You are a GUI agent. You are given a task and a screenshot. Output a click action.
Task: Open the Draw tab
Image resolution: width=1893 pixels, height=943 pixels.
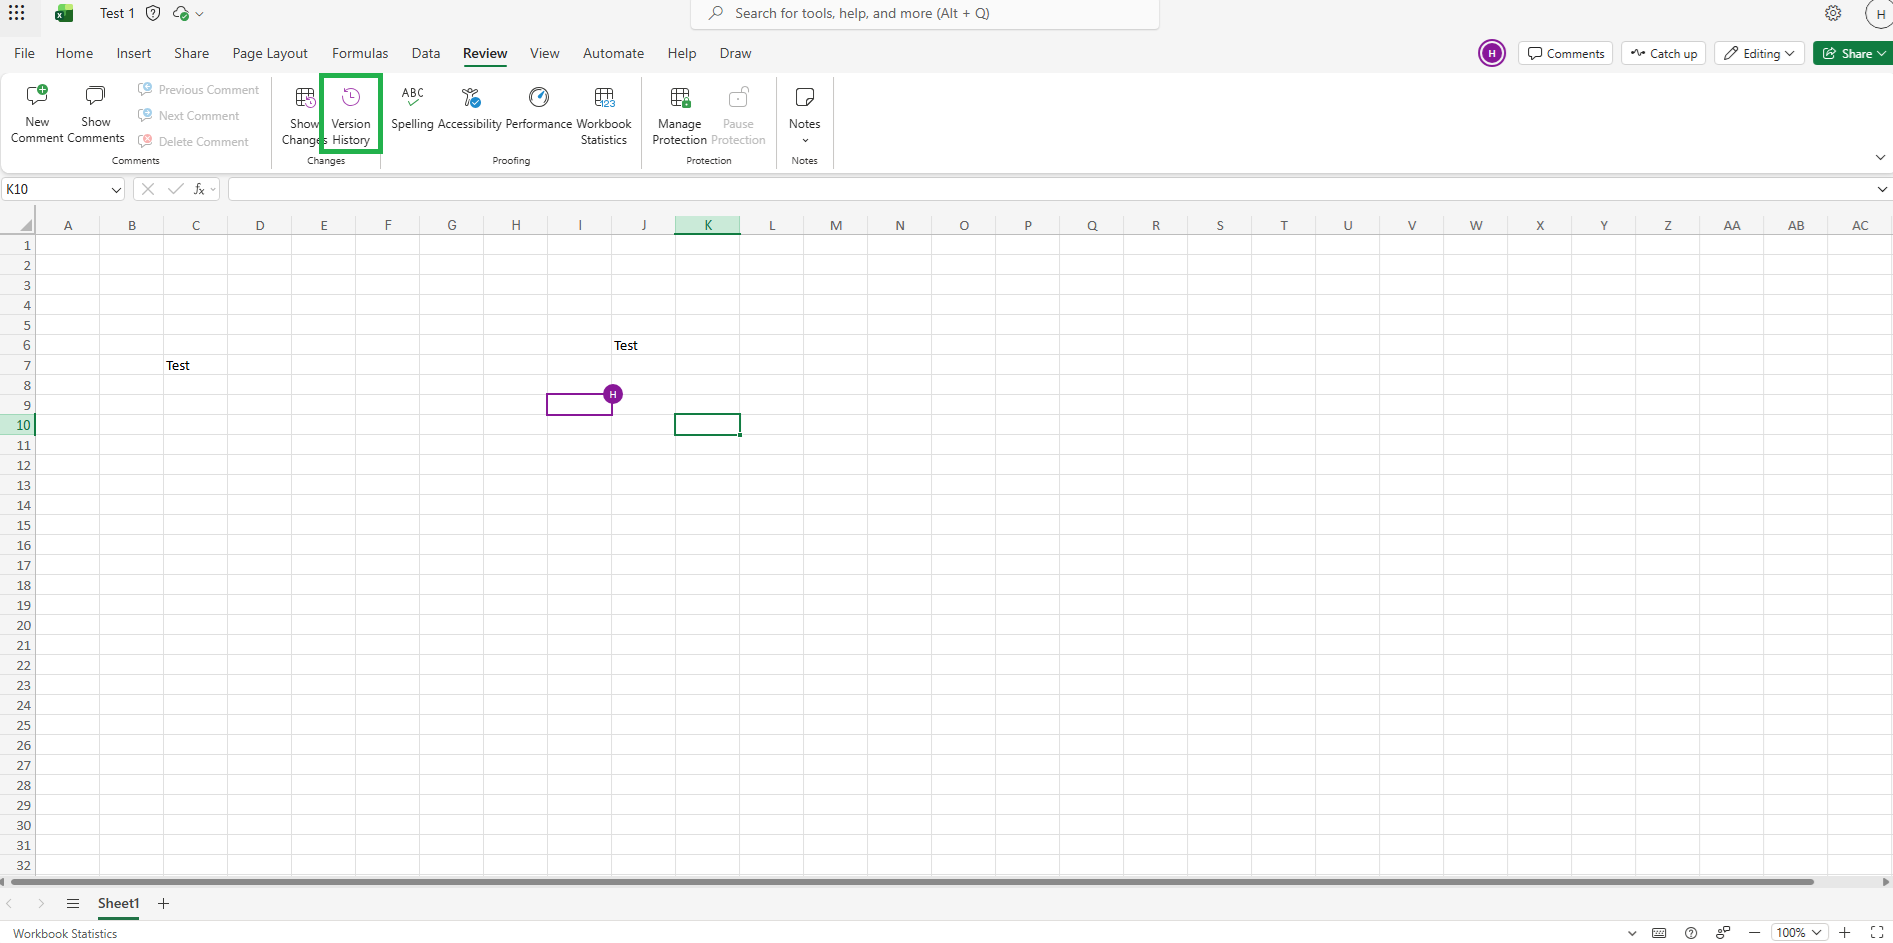pyautogui.click(x=735, y=53)
